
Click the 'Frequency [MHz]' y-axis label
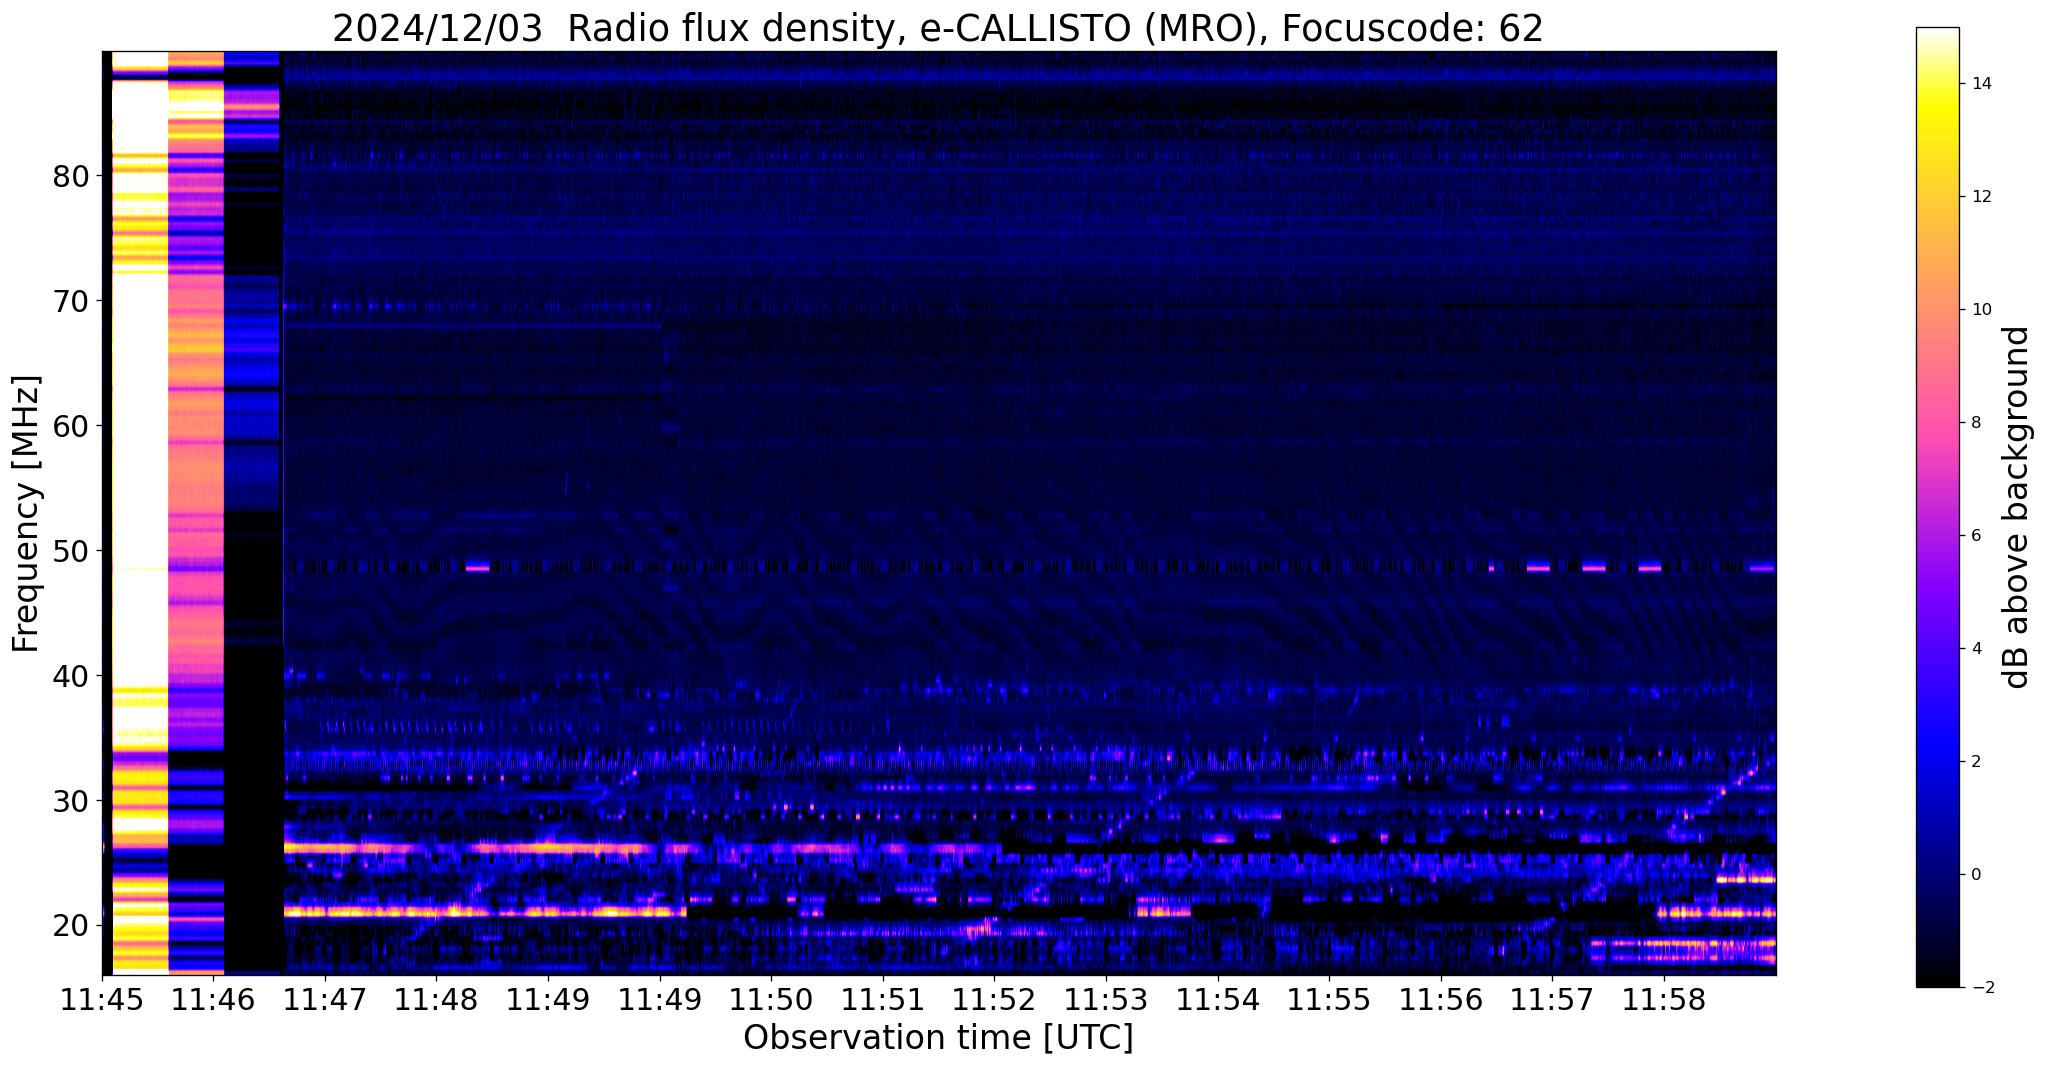click(x=27, y=514)
